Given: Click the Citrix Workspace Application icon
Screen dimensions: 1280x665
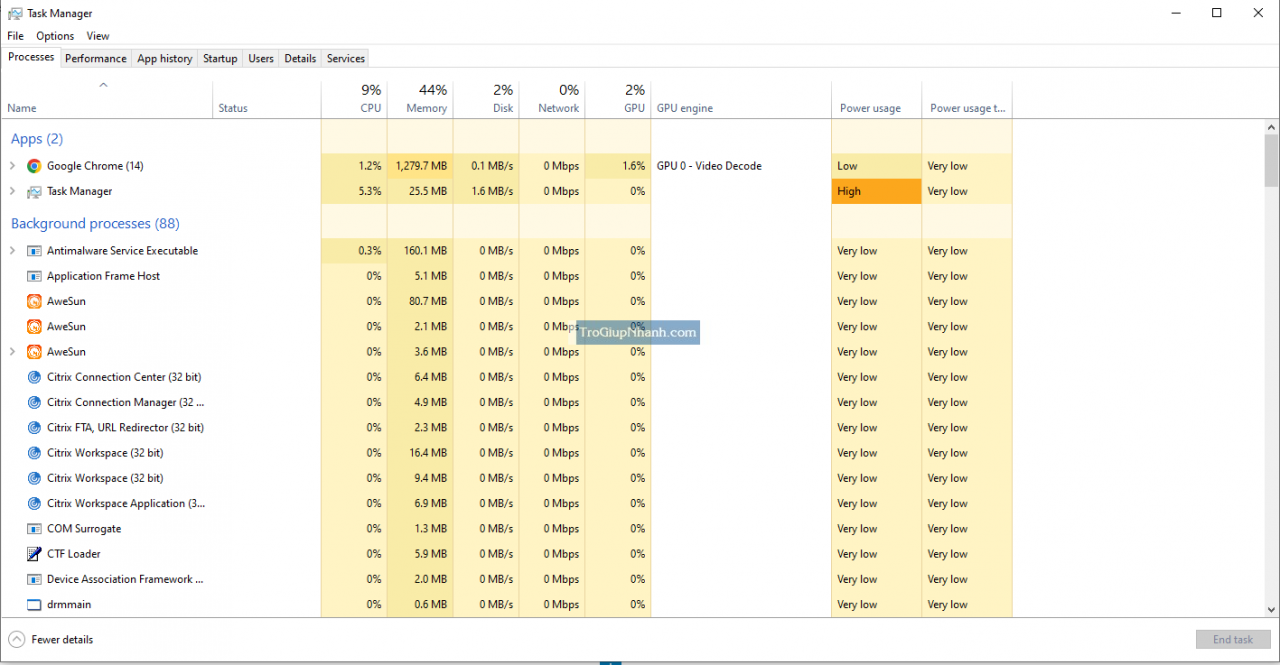Looking at the screenshot, I should click(x=33, y=503).
